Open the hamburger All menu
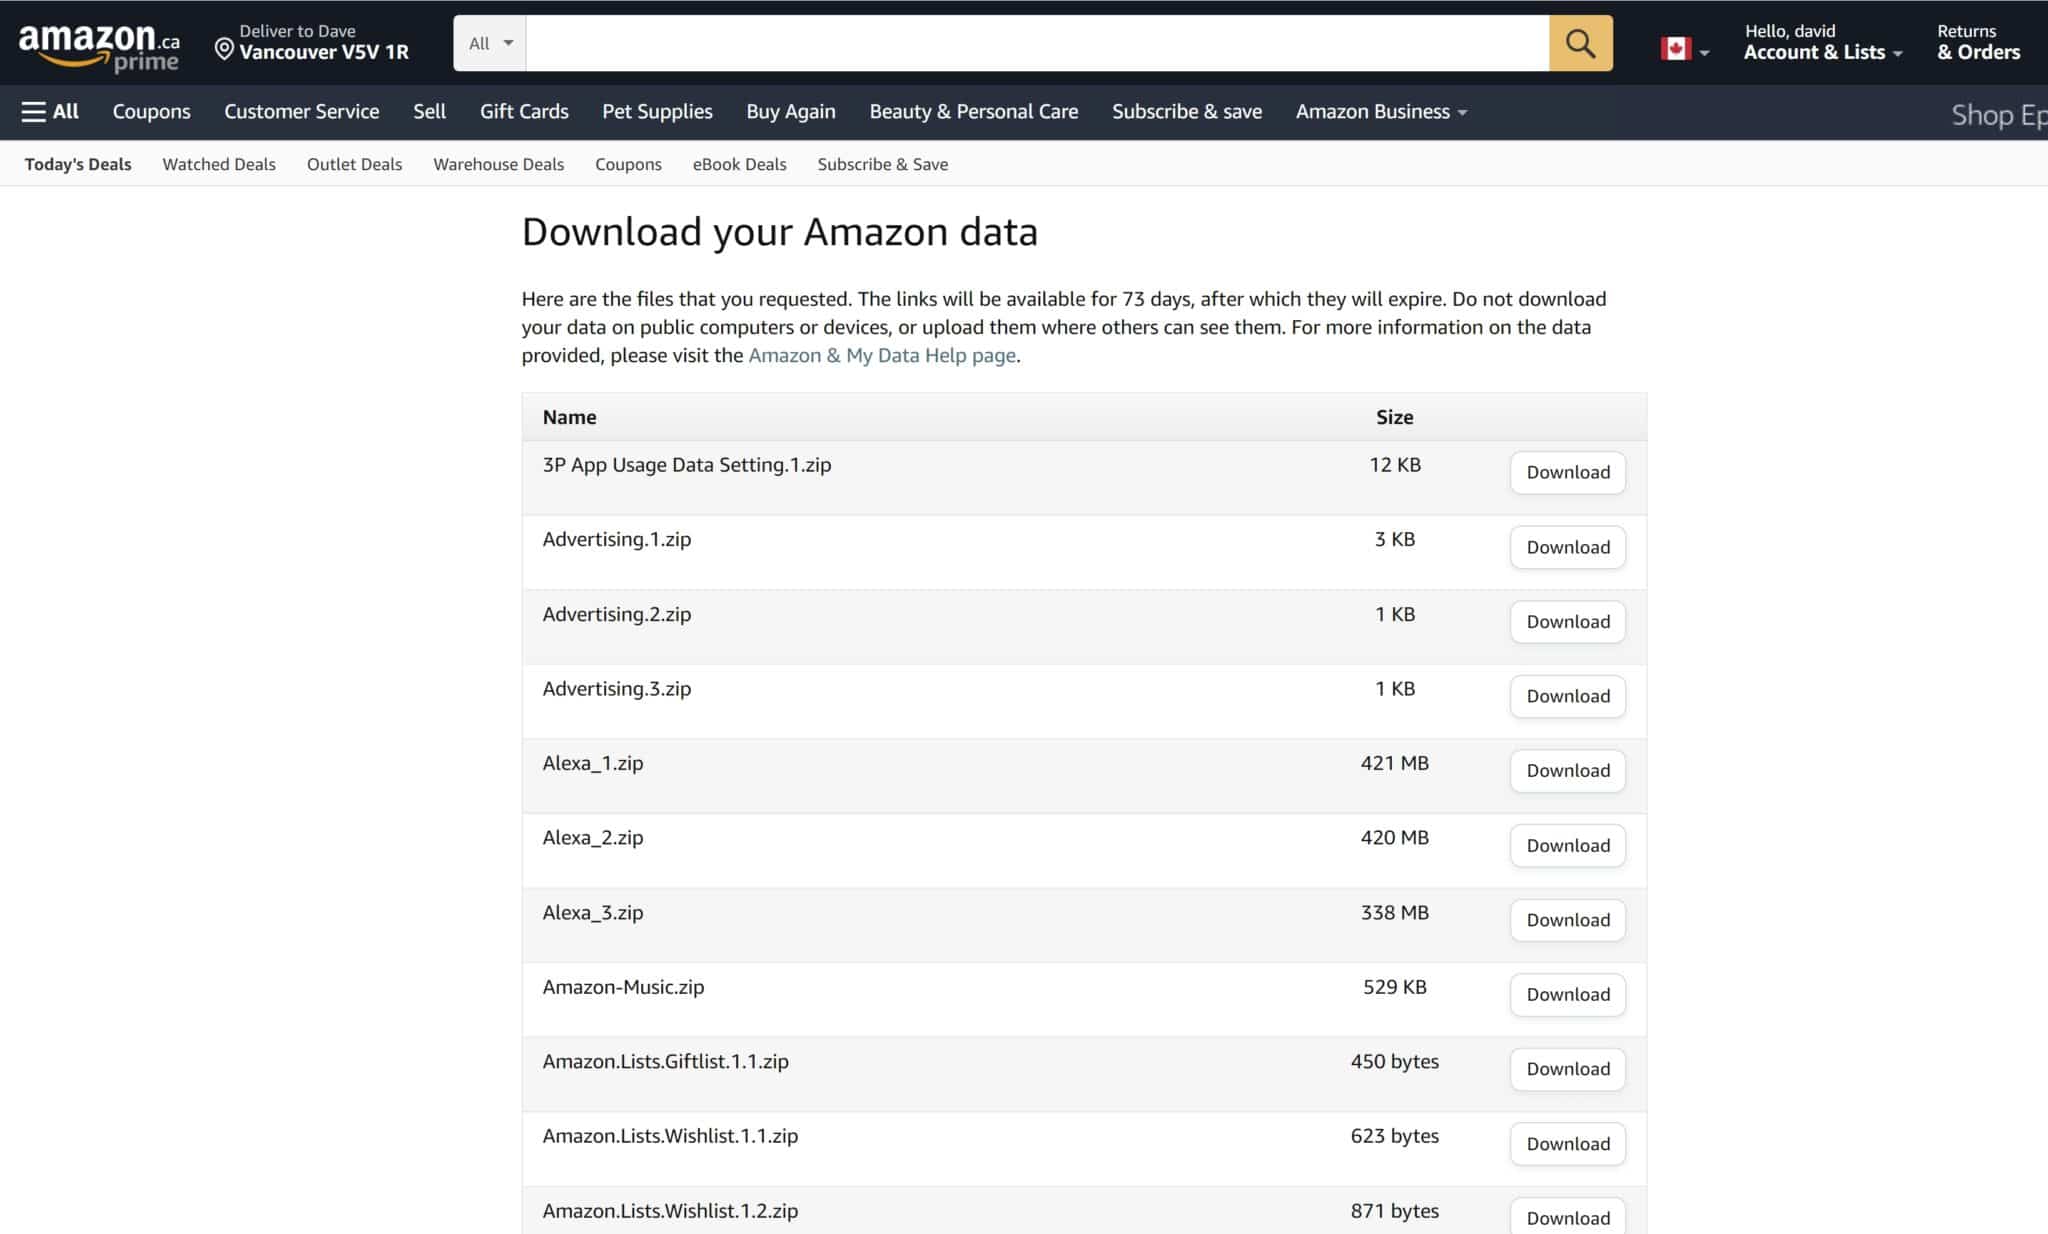Viewport: 2048px width, 1234px height. (x=47, y=111)
